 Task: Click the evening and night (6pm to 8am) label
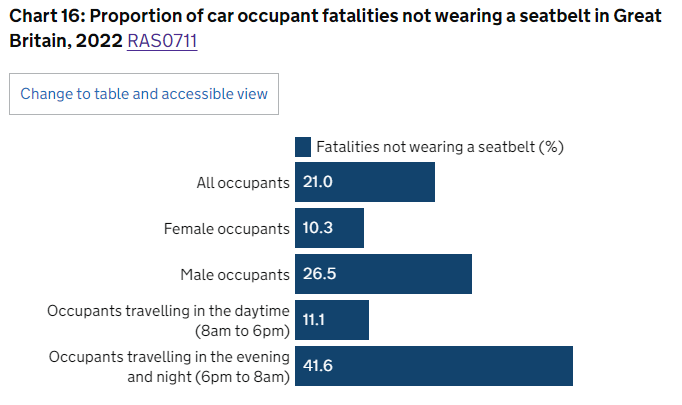(169, 366)
